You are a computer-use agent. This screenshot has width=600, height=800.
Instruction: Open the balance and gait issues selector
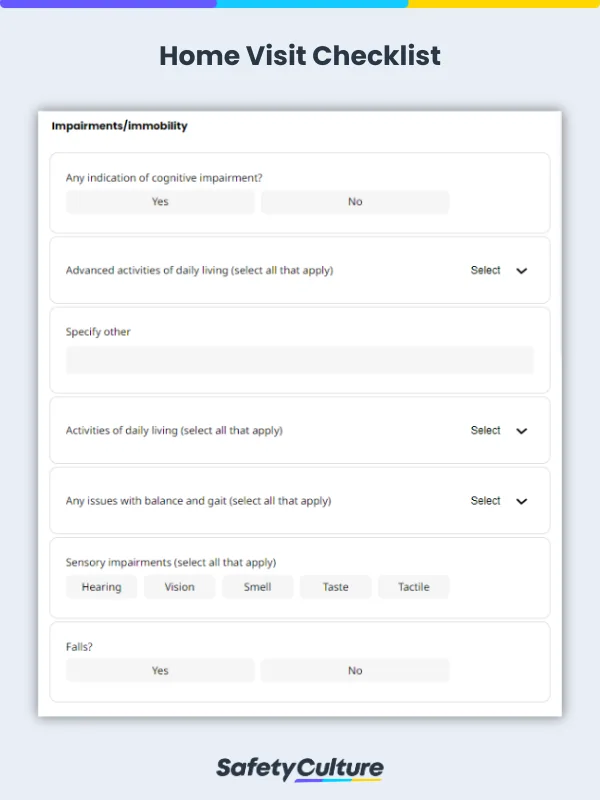(x=485, y=501)
